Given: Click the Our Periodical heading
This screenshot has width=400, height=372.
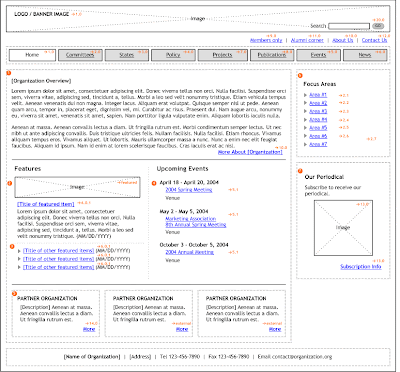Looking at the screenshot, I should pos(324,177).
